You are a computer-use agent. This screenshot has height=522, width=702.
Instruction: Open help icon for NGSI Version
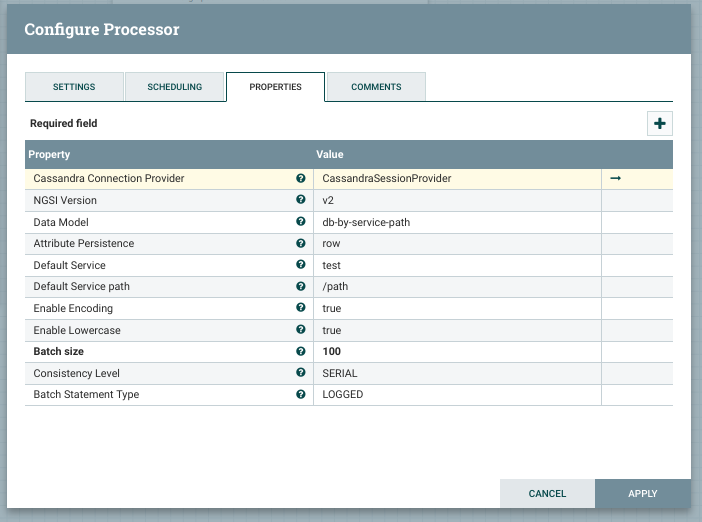point(301,200)
